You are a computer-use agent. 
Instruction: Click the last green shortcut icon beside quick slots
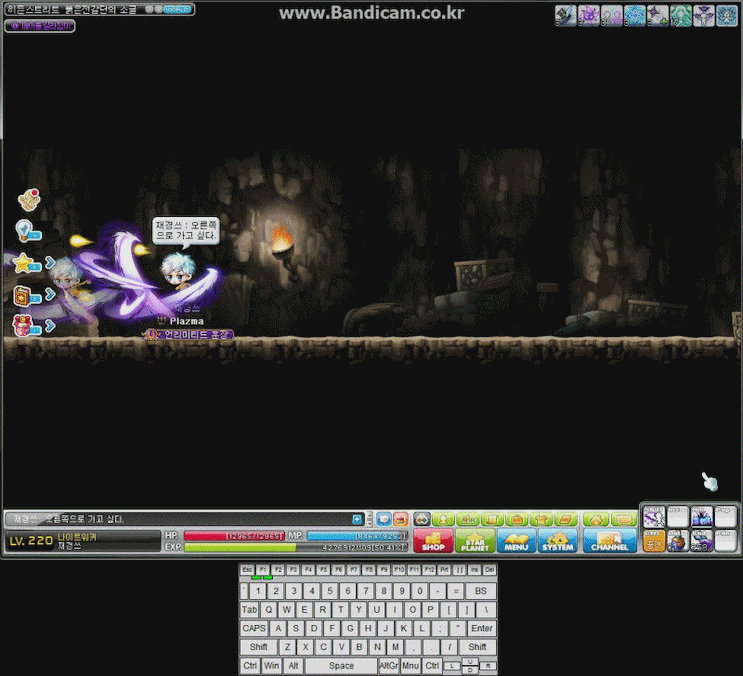624,519
